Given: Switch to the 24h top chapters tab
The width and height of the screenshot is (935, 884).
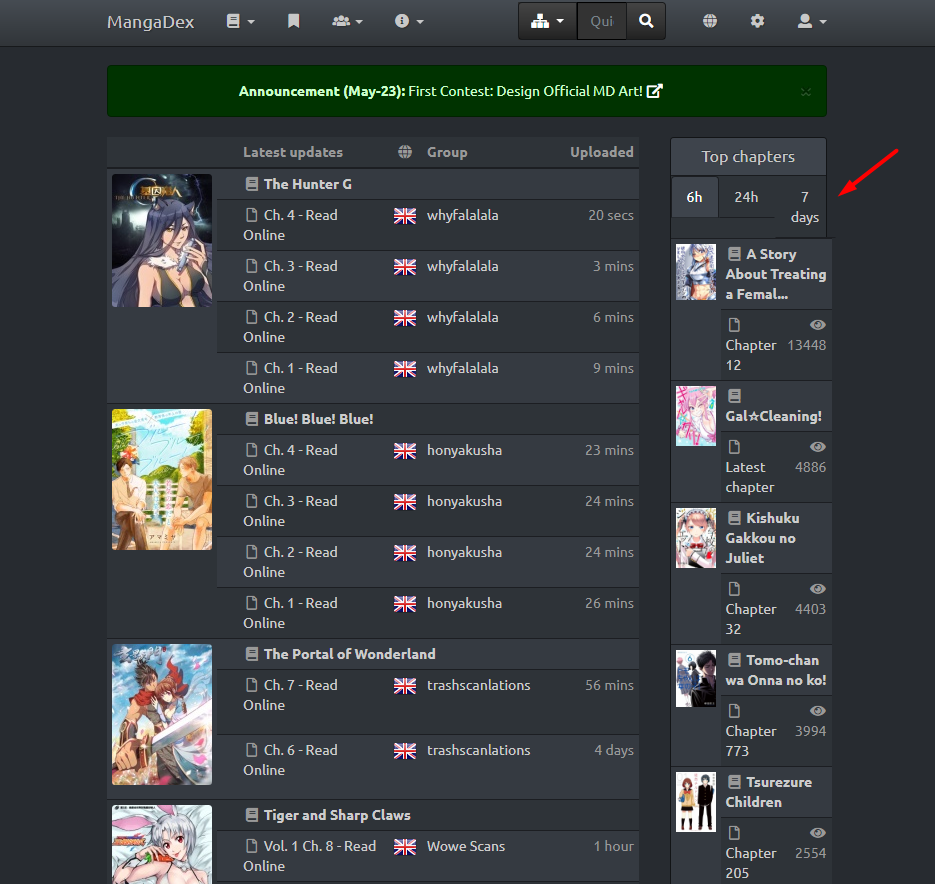Looking at the screenshot, I should (x=746, y=197).
